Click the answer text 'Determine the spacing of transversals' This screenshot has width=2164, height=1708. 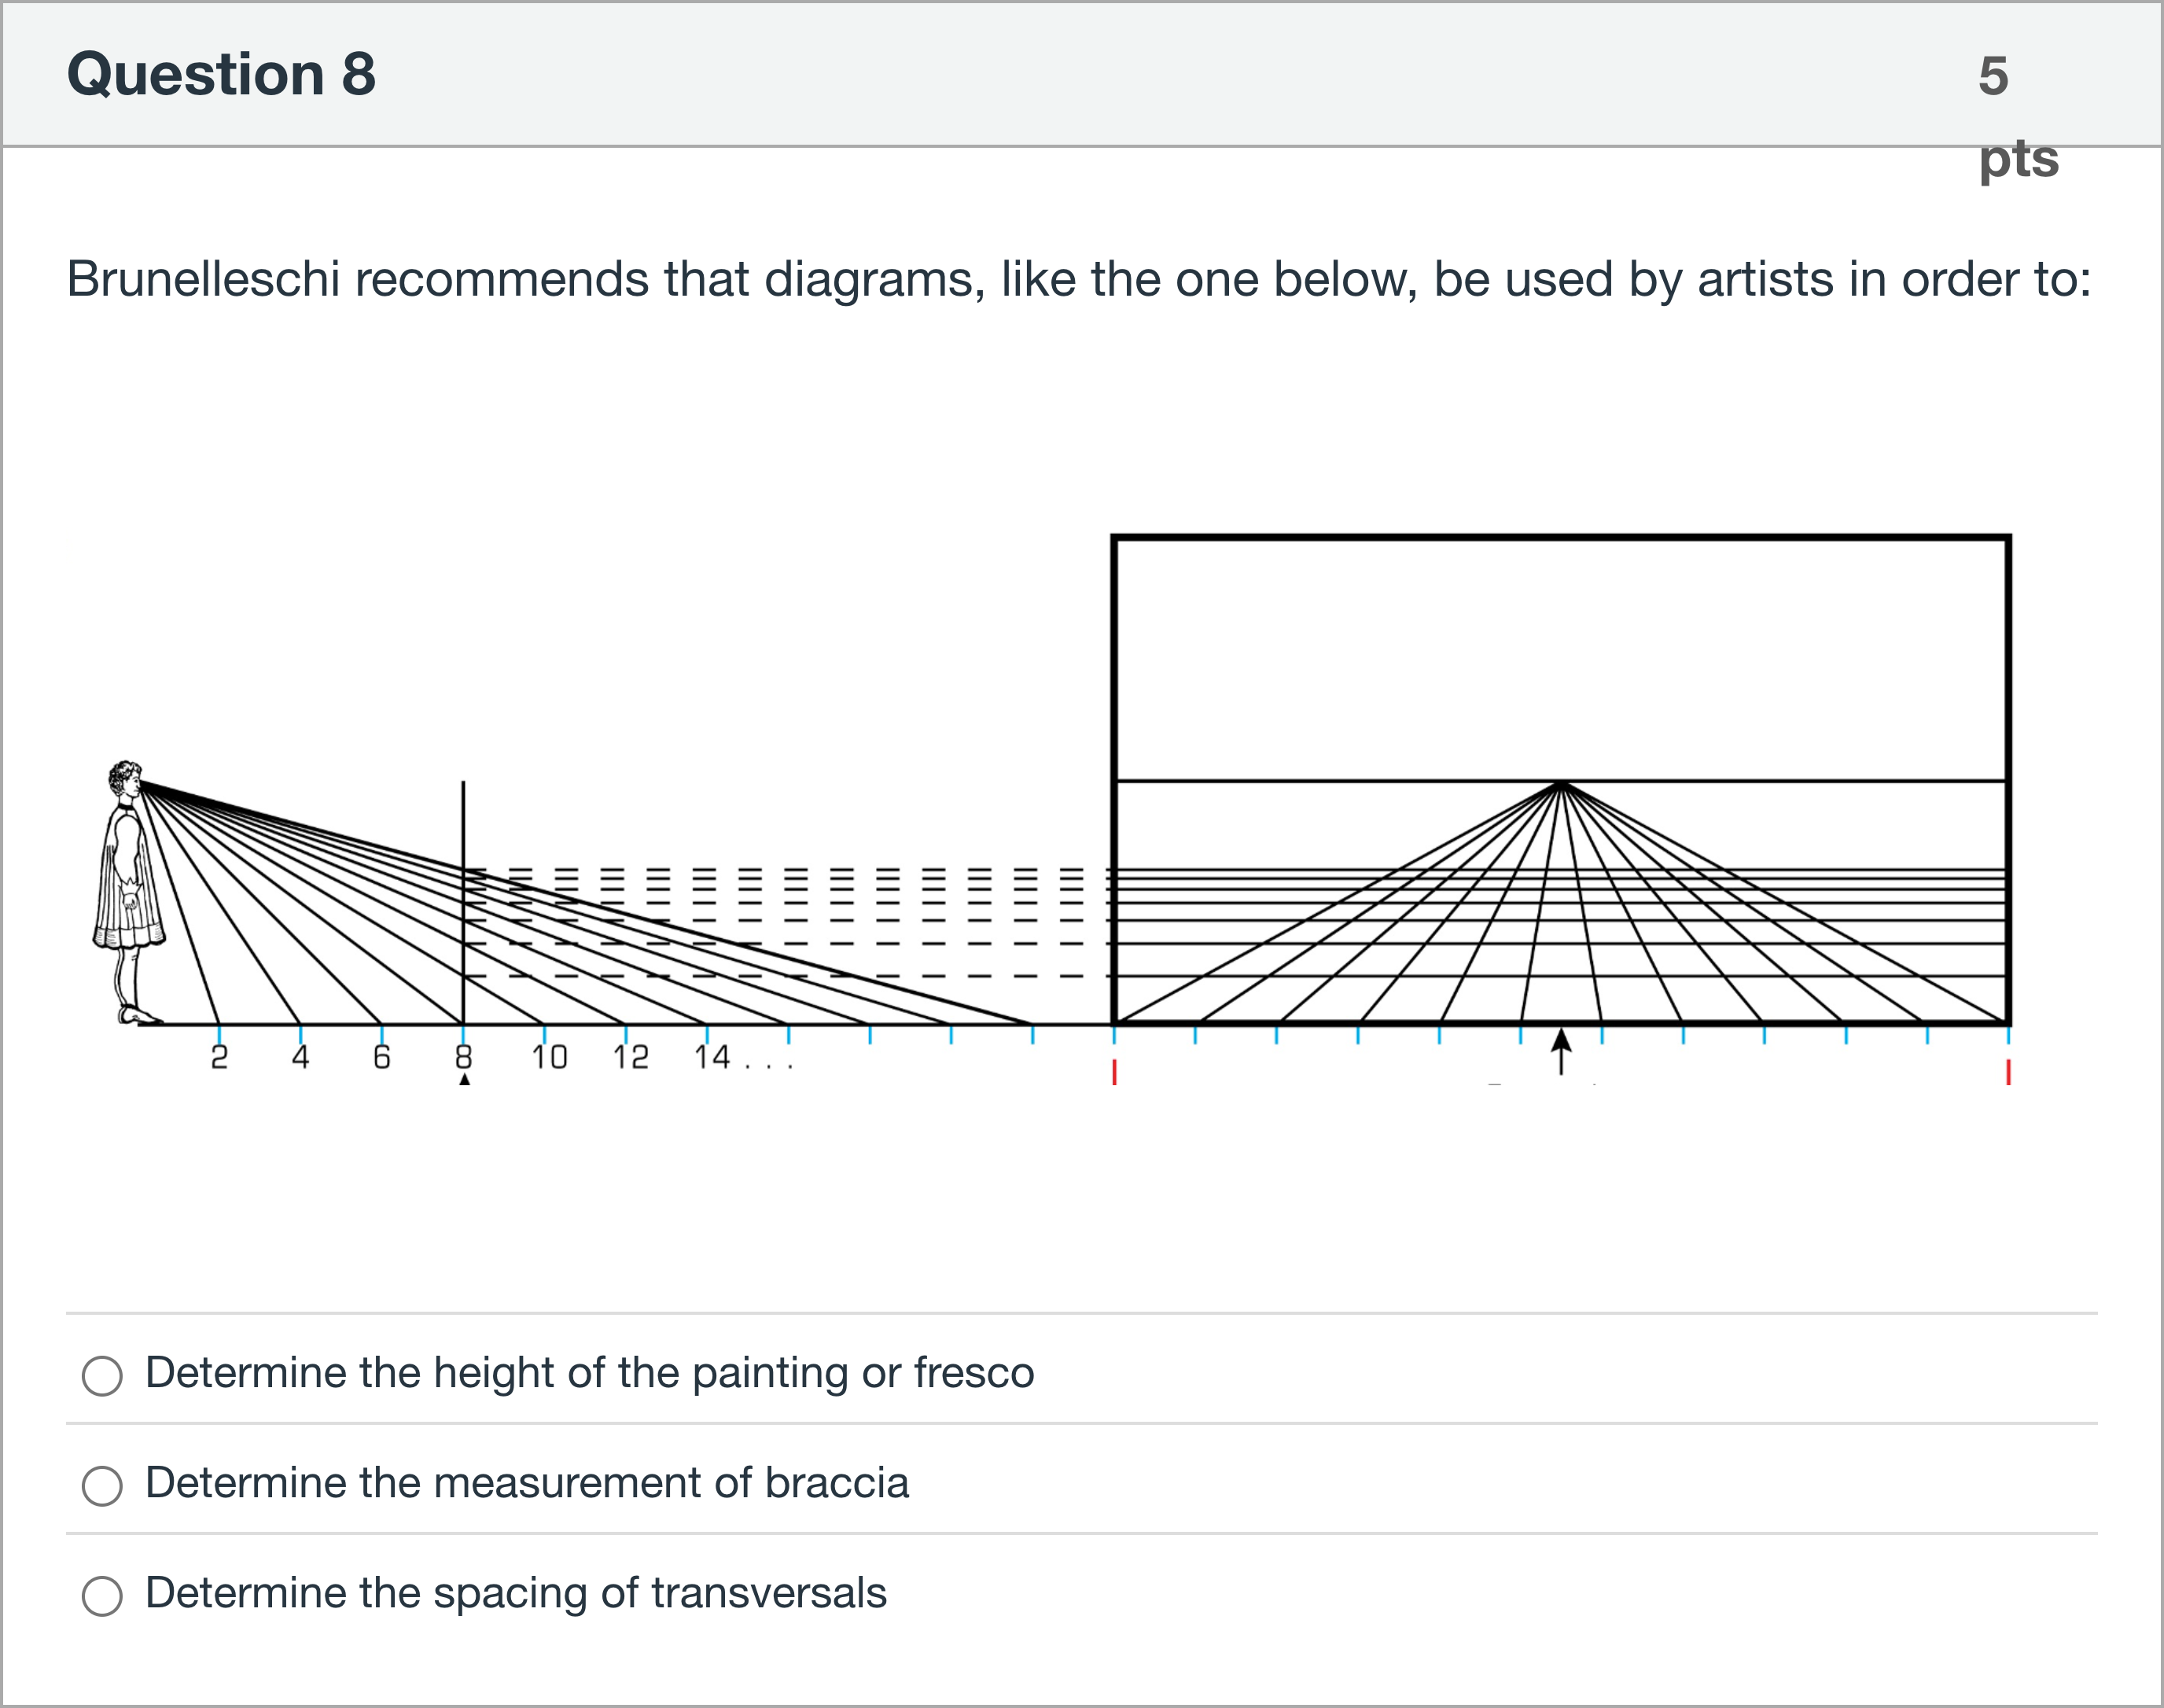coord(516,1594)
